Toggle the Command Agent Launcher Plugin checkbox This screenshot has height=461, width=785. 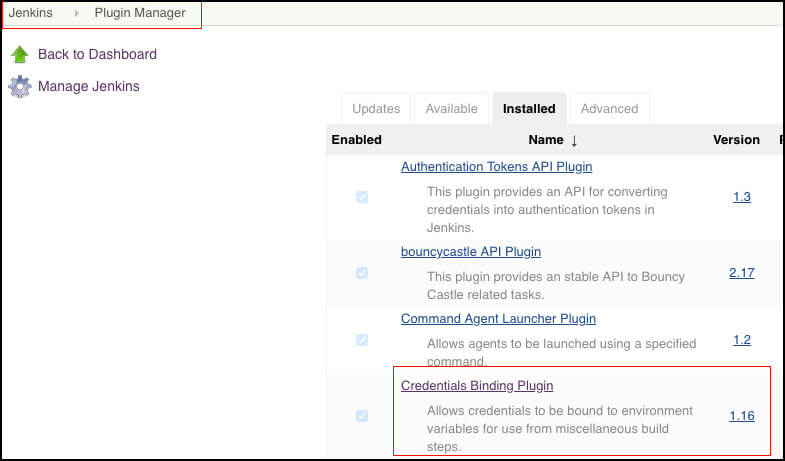coord(362,340)
